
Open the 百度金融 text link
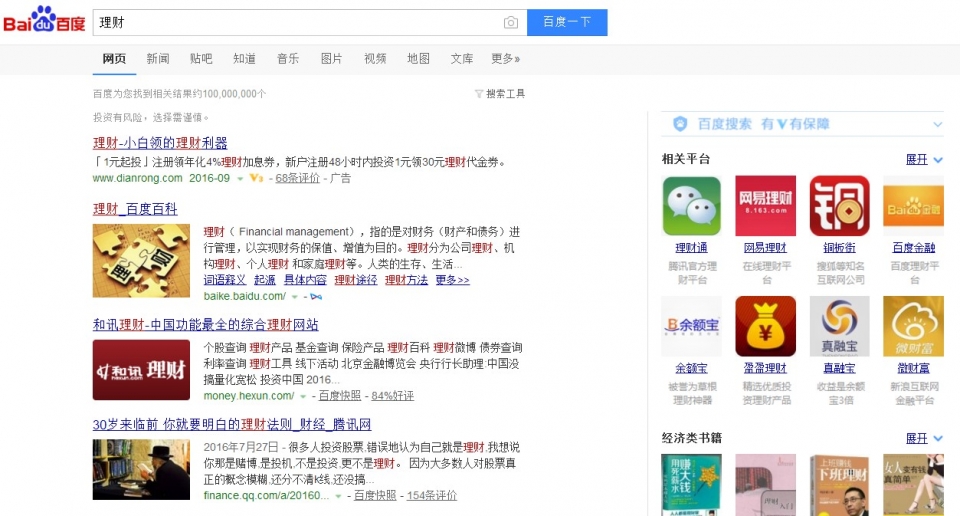coord(913,248)
